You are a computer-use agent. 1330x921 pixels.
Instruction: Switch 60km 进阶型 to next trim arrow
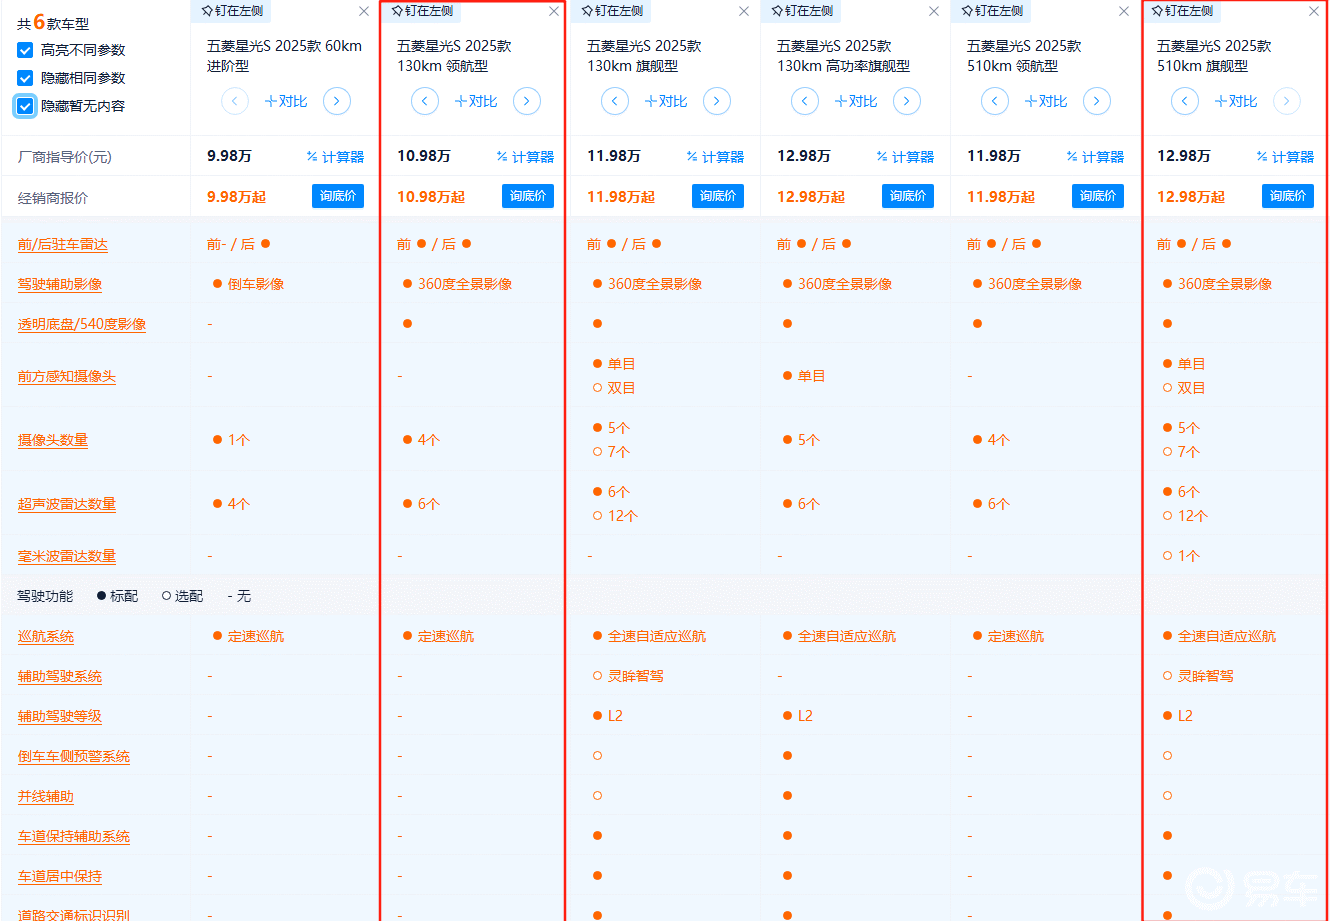coord(337,101)
